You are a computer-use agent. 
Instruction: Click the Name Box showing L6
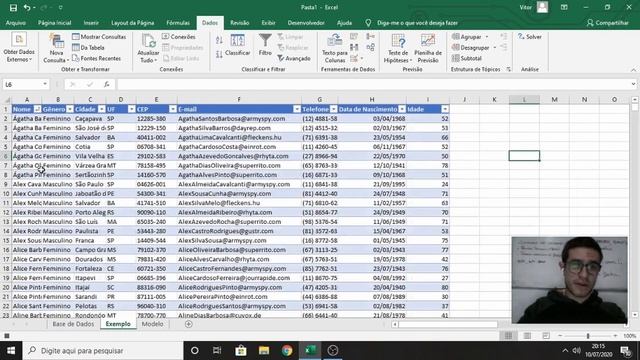coord(25,84)
